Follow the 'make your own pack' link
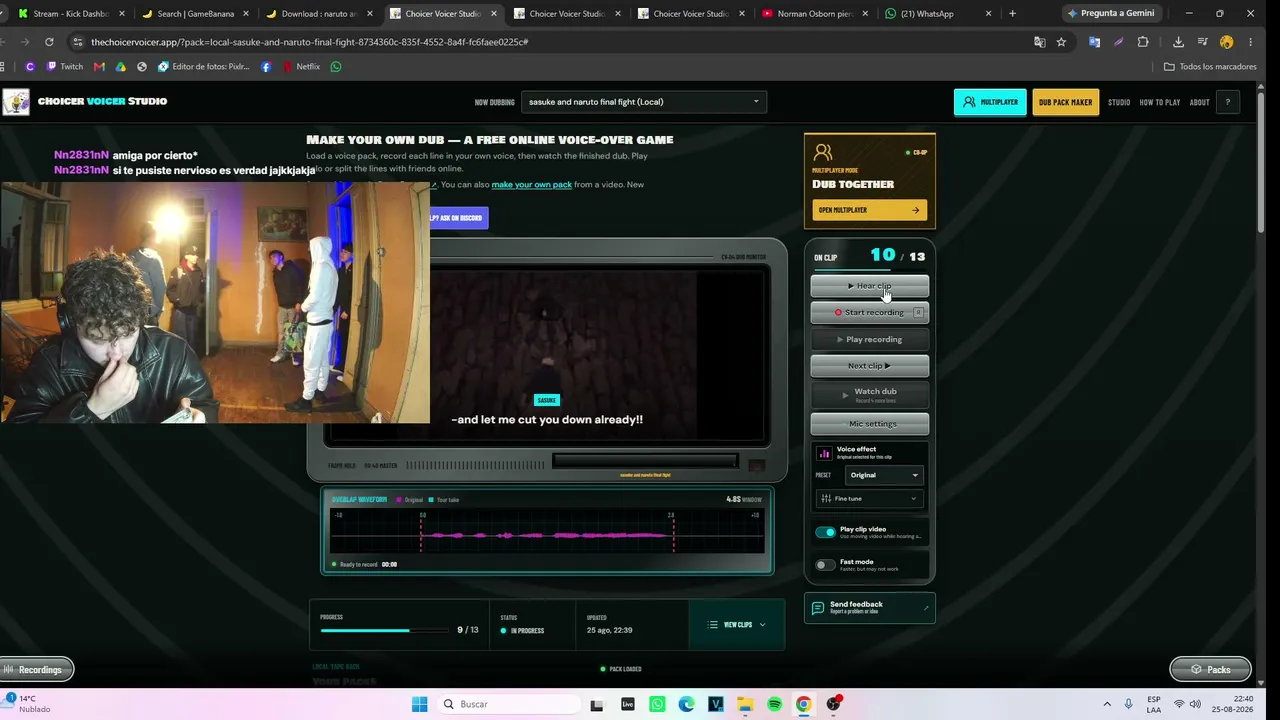1280x720 pixels. pos(532,185)
